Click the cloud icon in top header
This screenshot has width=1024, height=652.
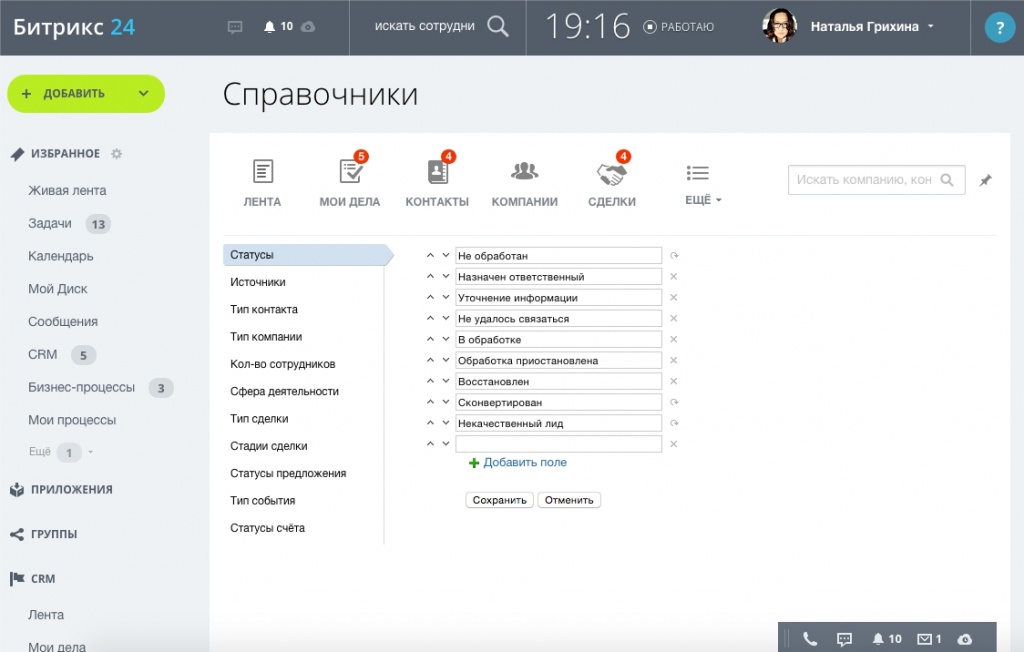308,27
